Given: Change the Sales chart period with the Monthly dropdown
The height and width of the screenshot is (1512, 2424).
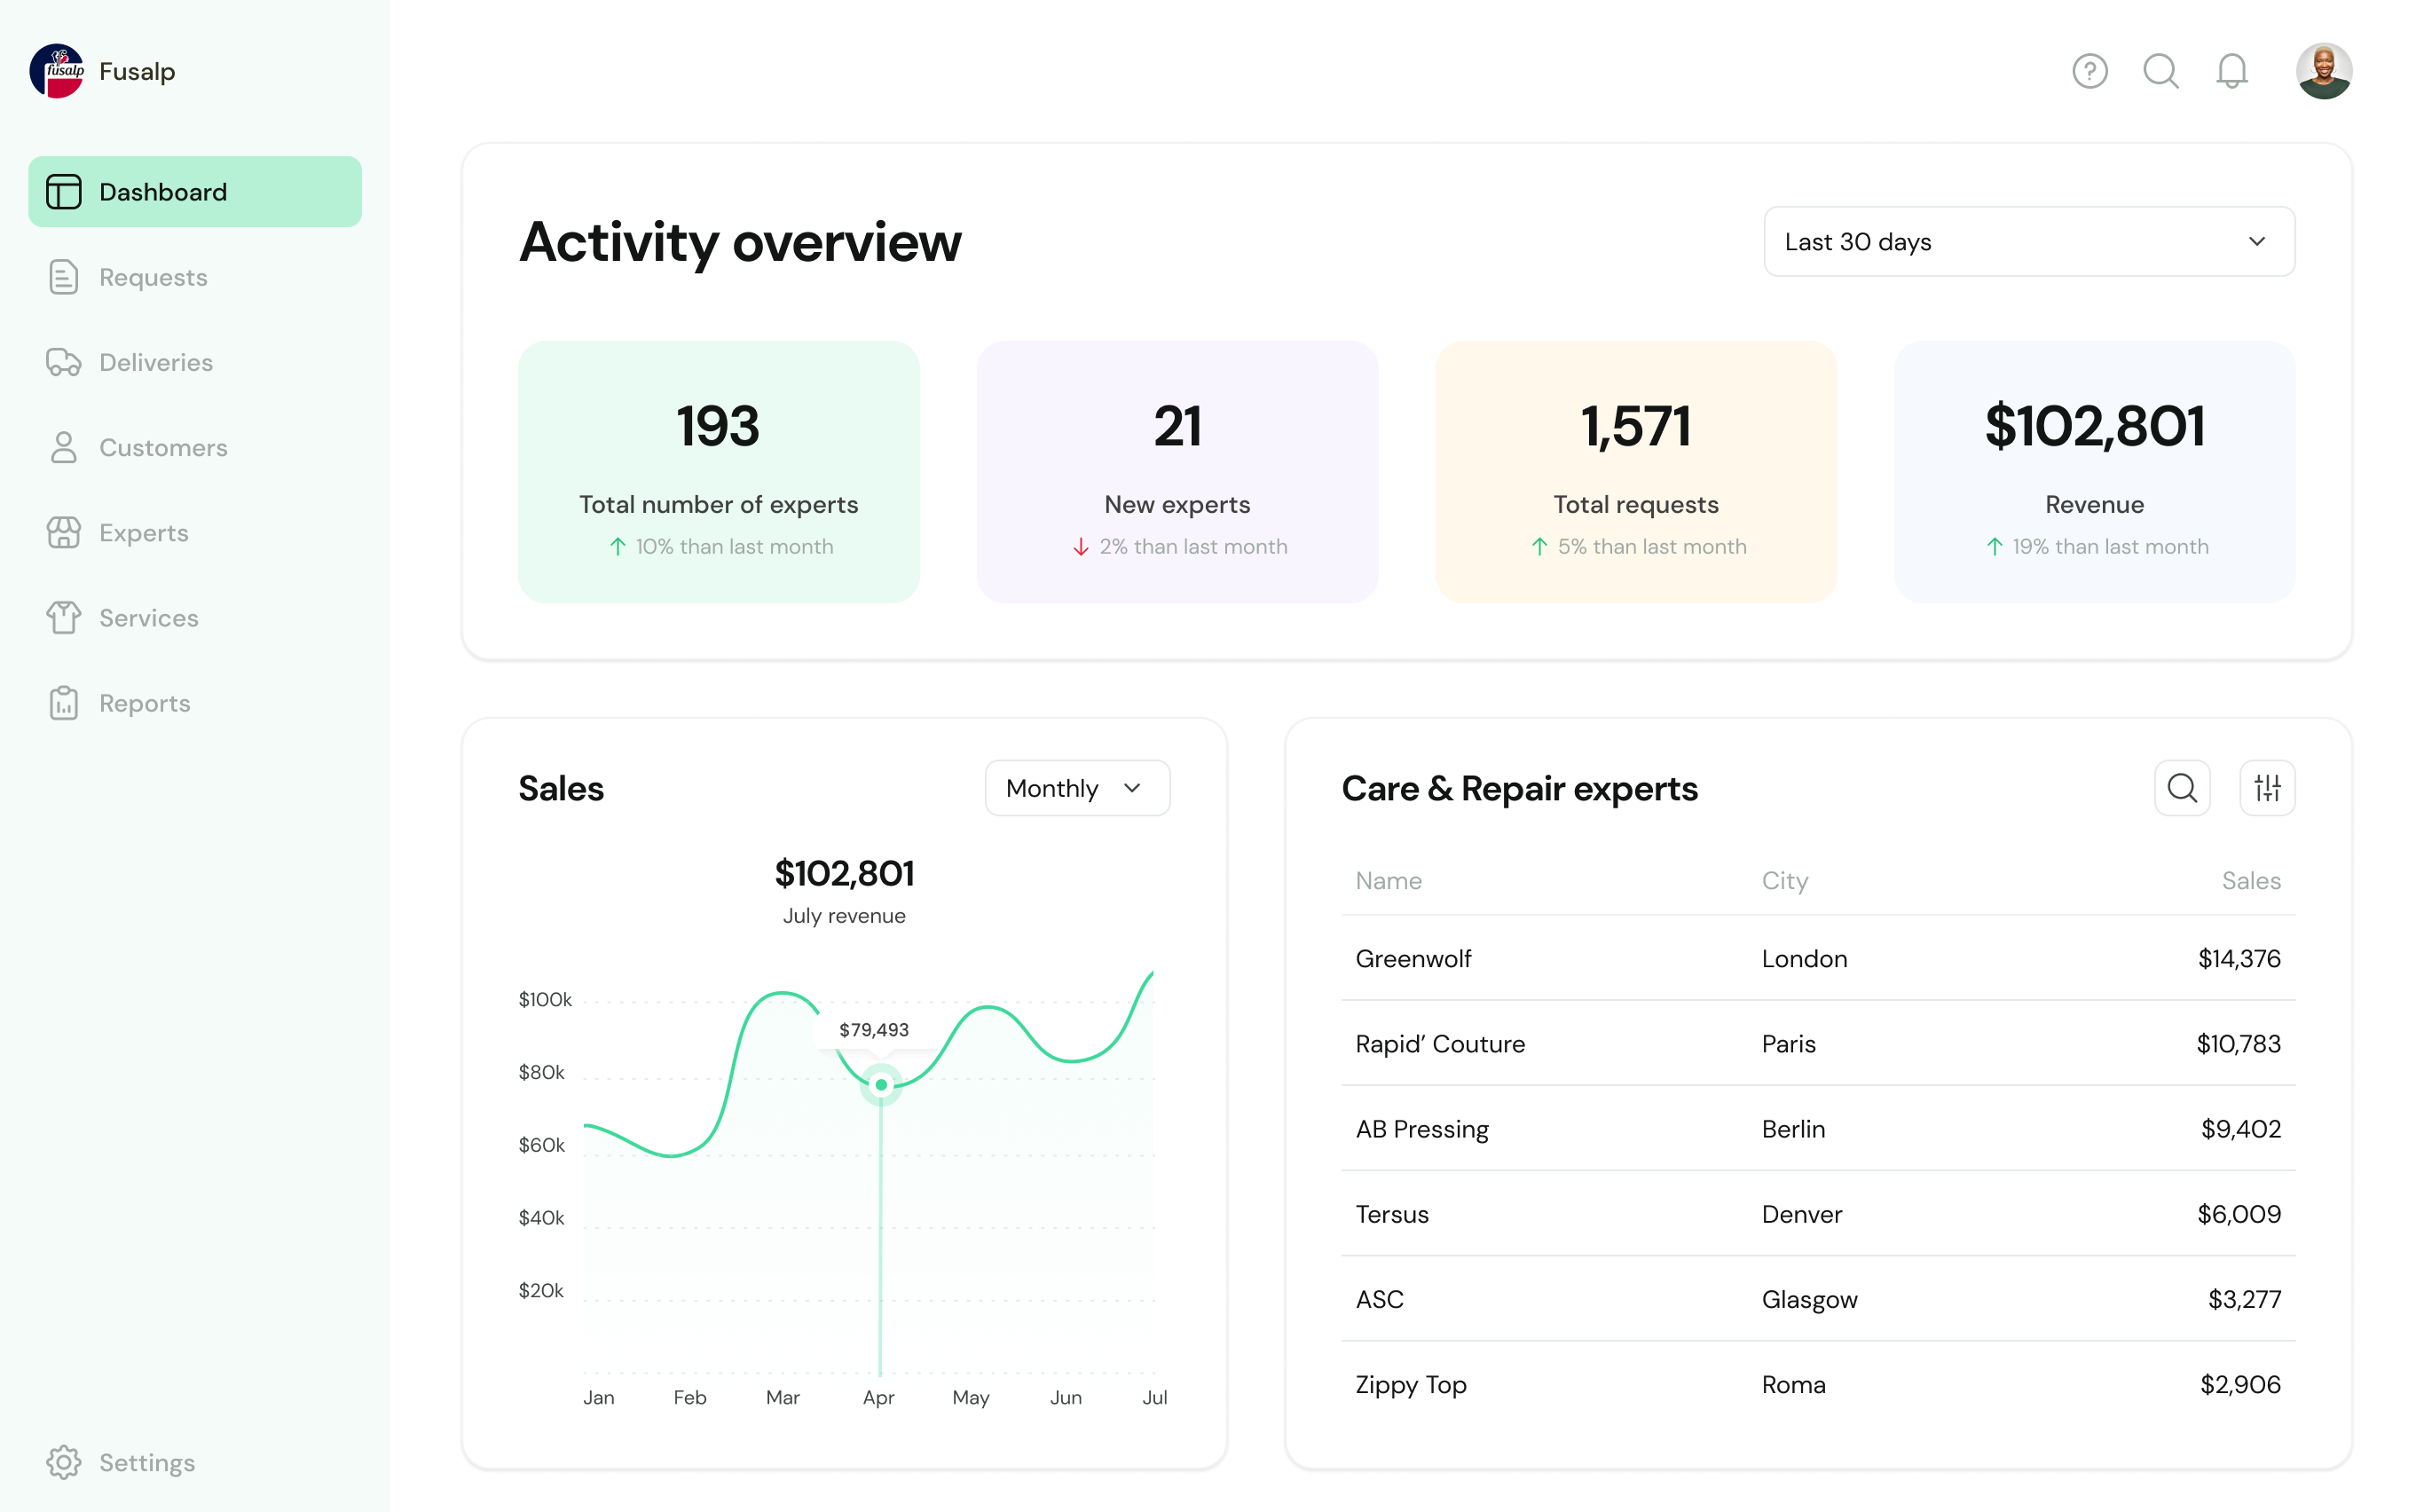Looking at the screenshot, I should pos(1076,788).
